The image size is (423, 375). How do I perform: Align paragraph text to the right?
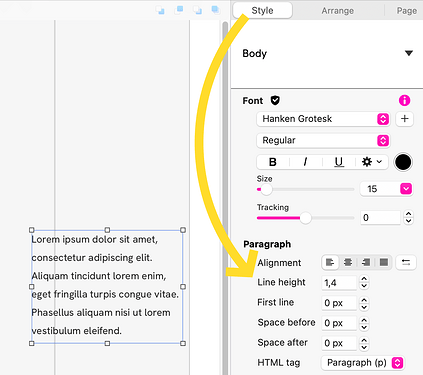pyautogui.click(x=366, y=263)
